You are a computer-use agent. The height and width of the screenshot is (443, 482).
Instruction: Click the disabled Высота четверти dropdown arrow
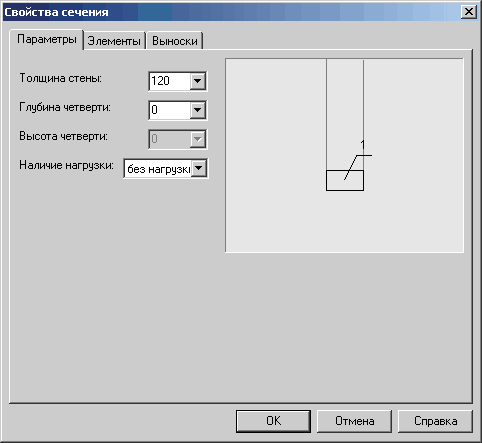[197, 139]
